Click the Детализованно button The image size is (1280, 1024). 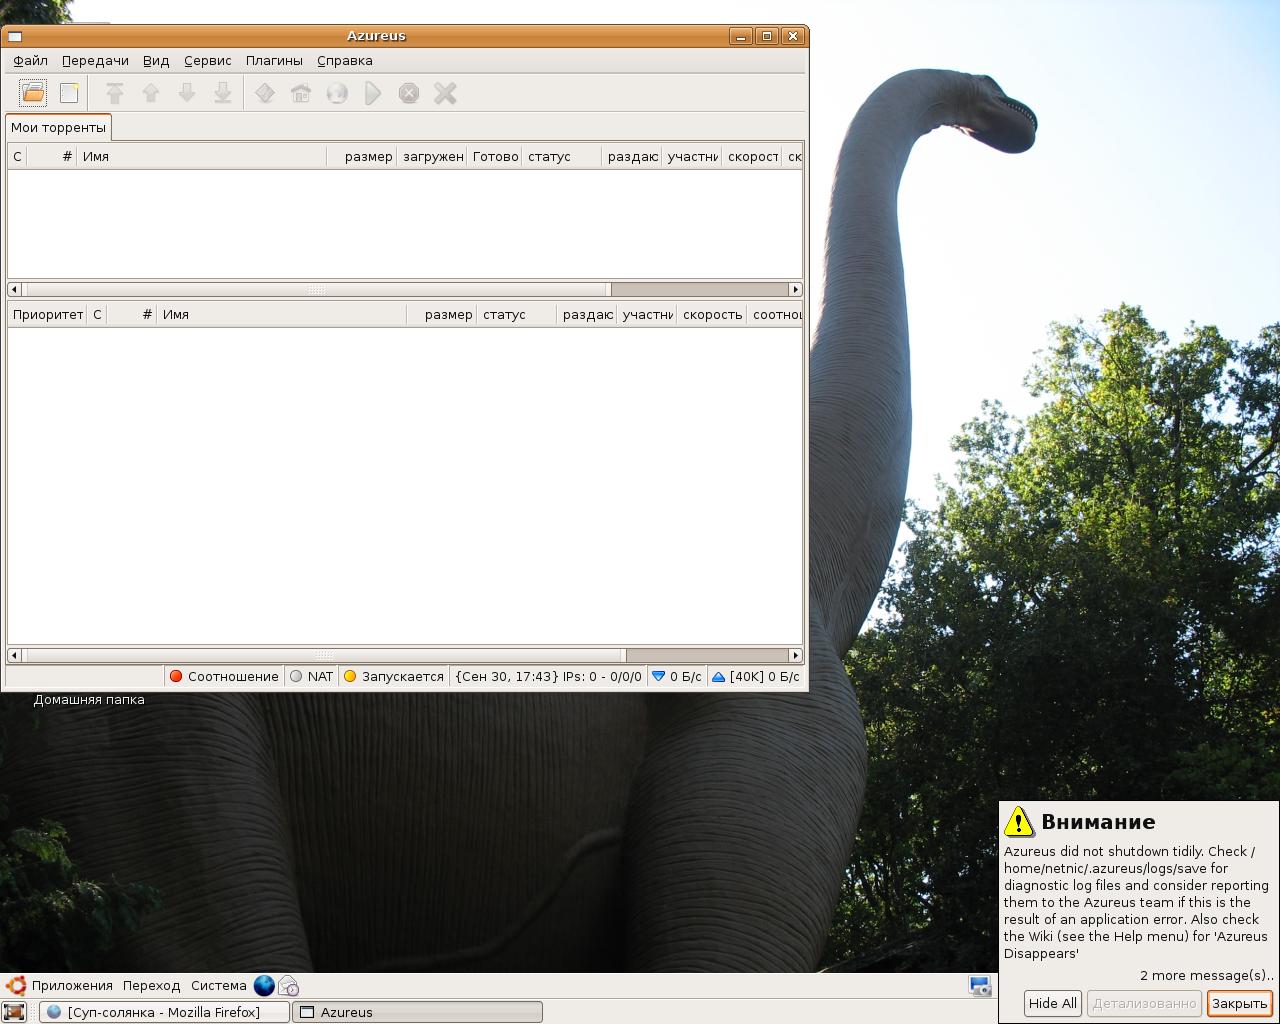pos(1144,1003)
